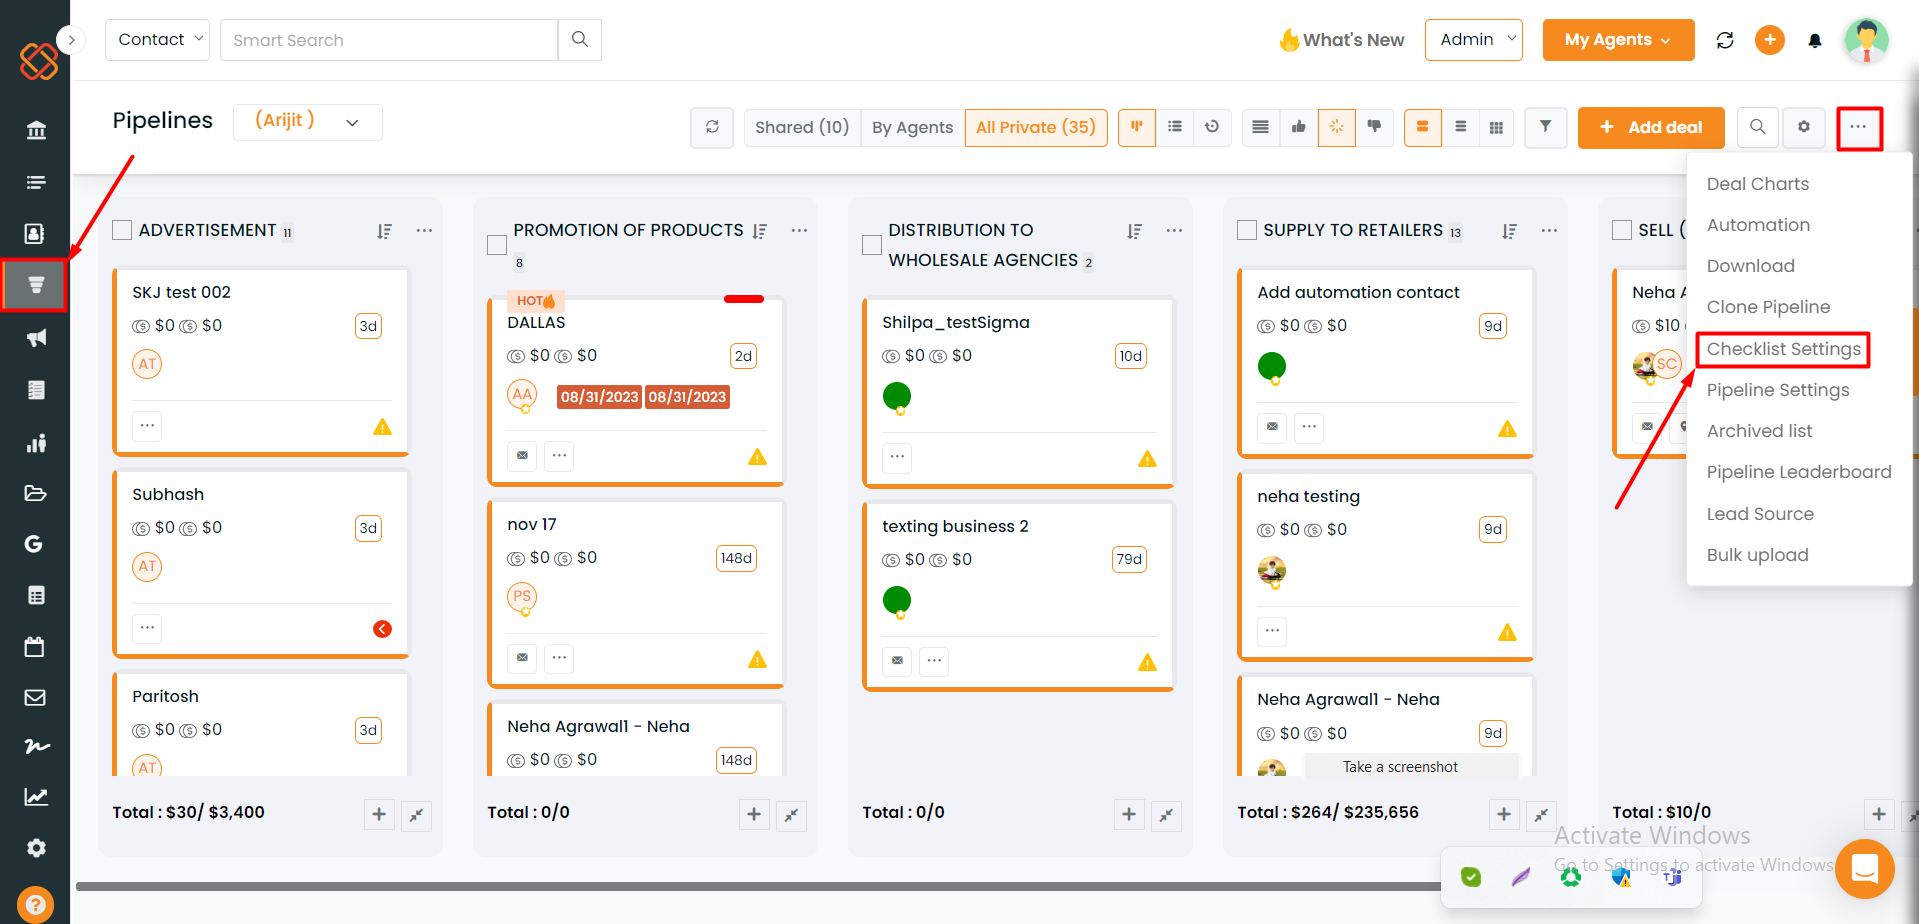Open the deal filter funnel button
The image size is (1919, 924).
[1545, 127]
